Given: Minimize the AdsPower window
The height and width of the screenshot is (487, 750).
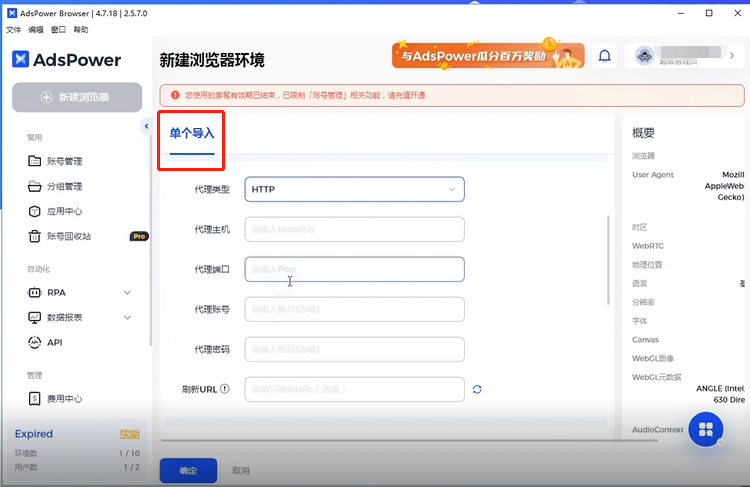Looking at the screenshot, I should pyautogui.click(x=681, y=13).
